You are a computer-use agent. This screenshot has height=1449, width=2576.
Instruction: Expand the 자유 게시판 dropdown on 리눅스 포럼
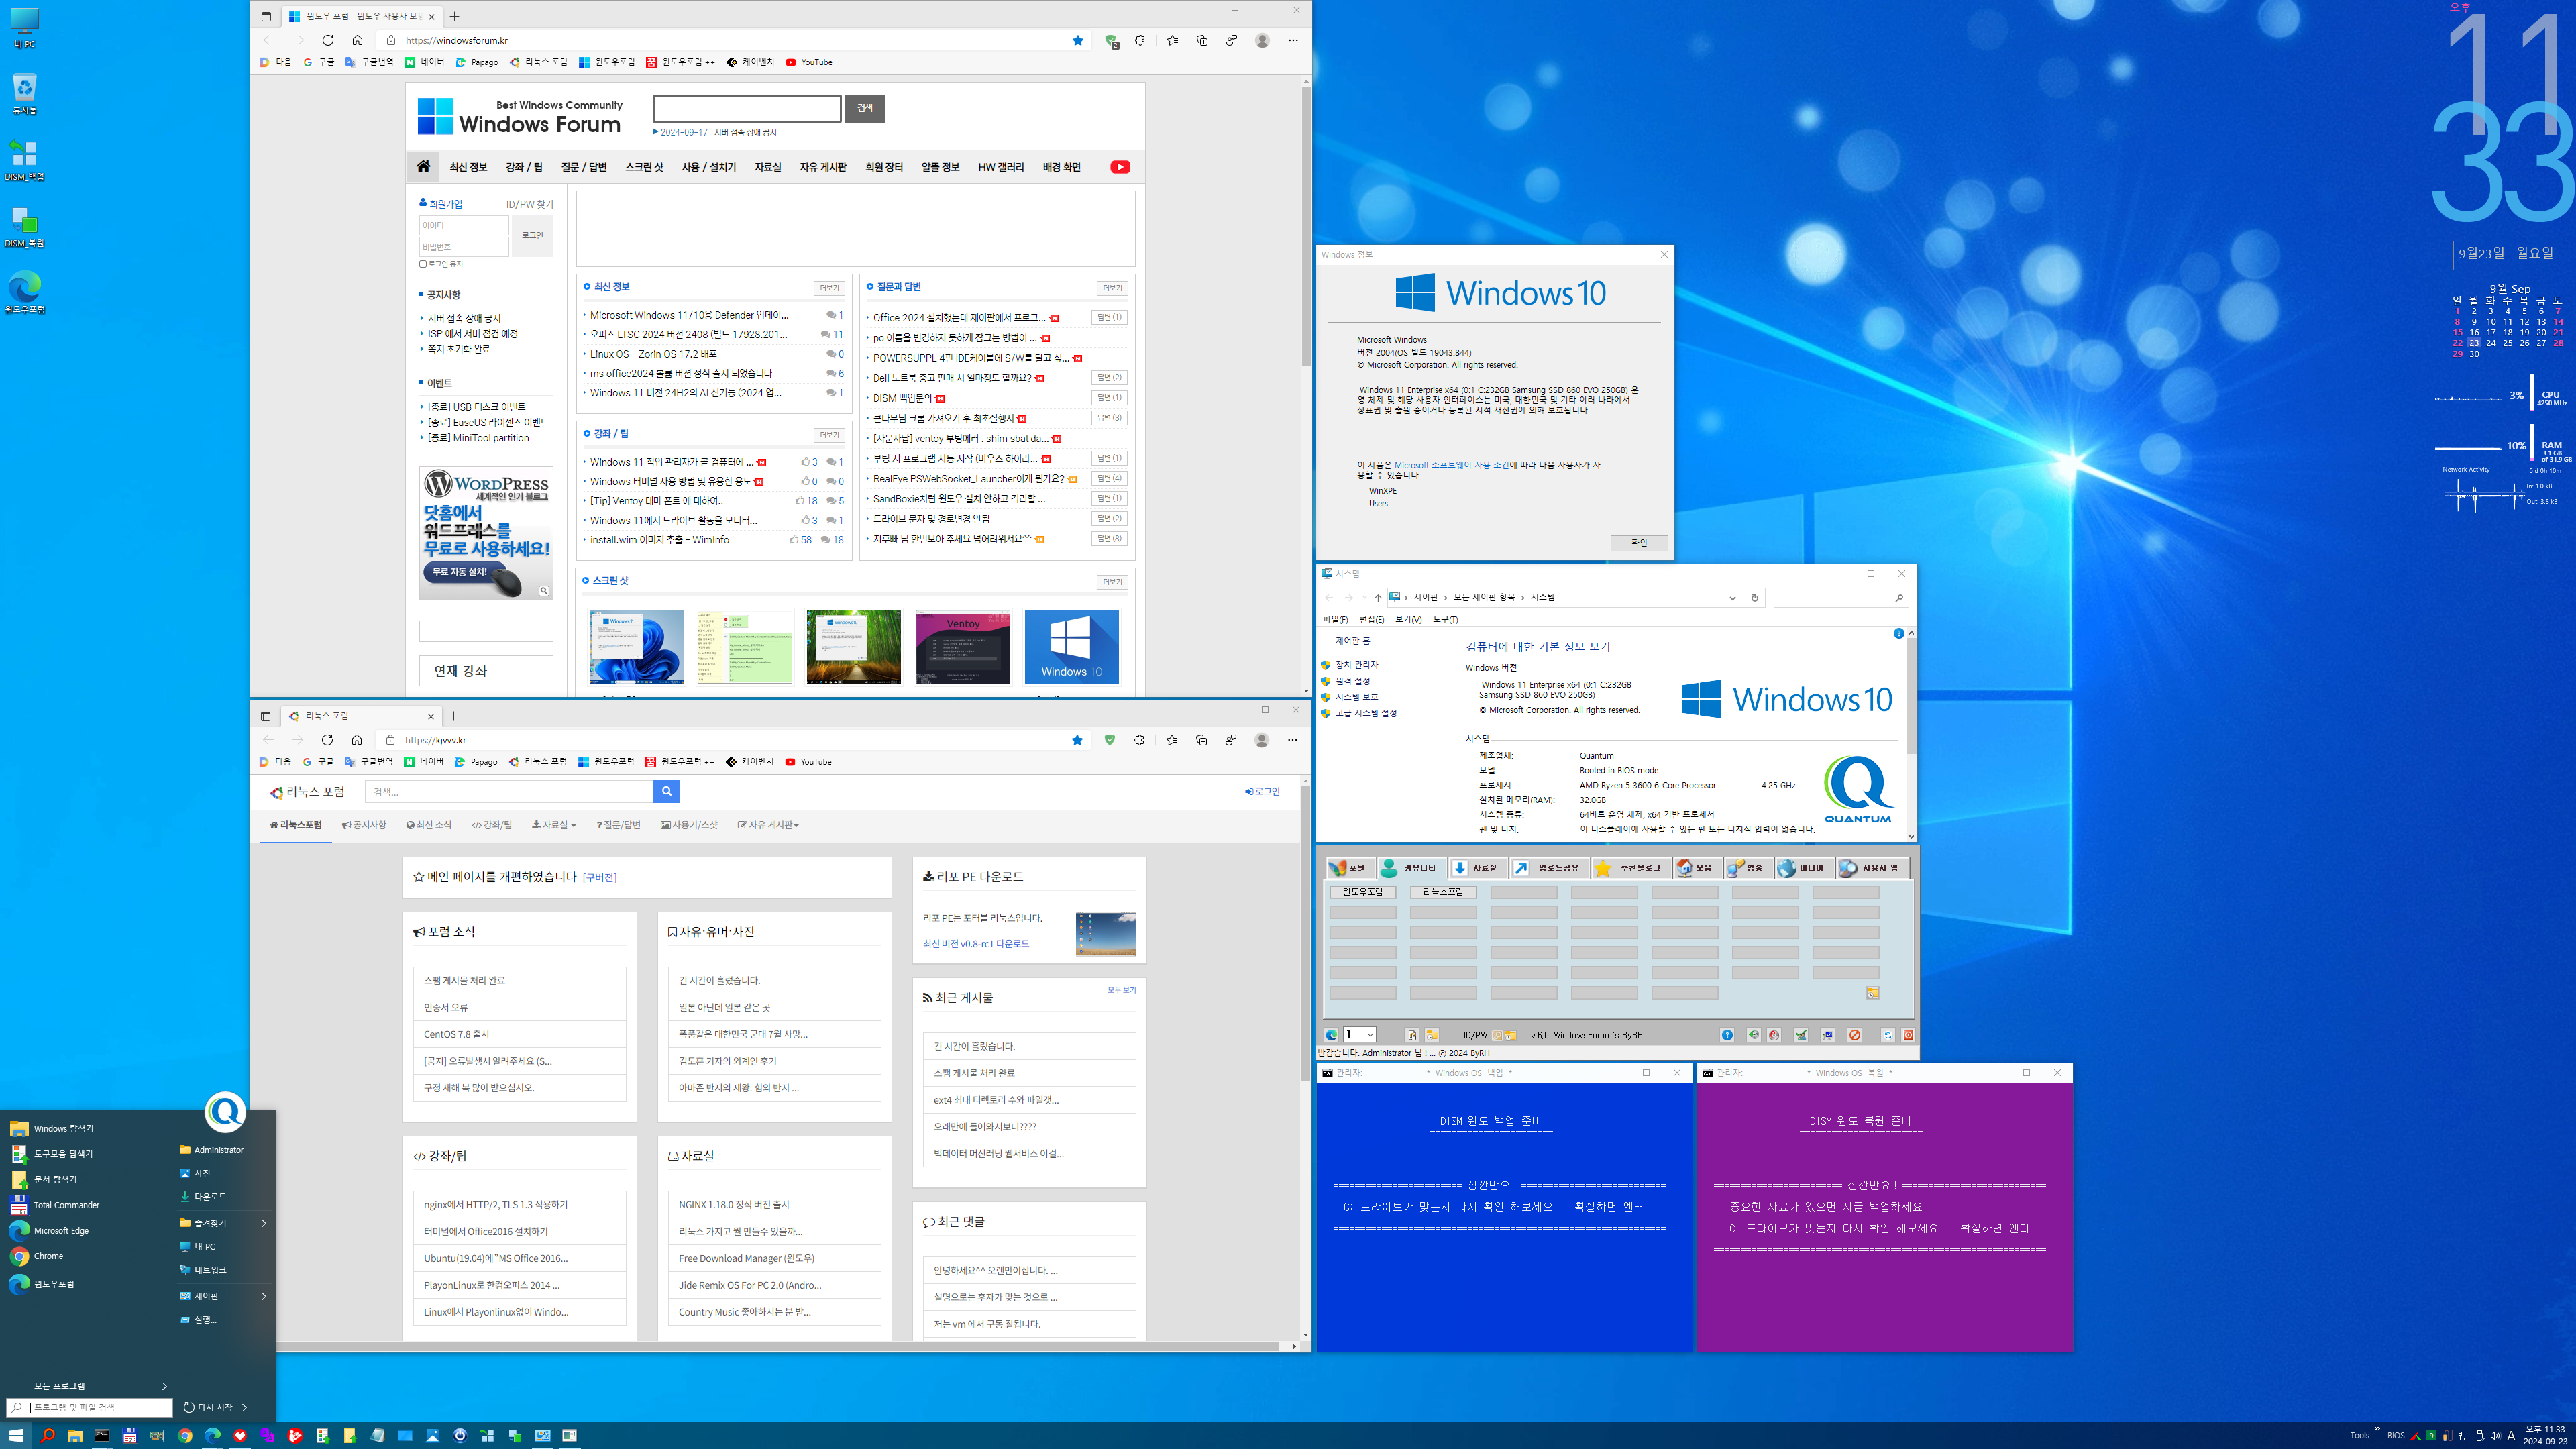[x=768, y=825]
